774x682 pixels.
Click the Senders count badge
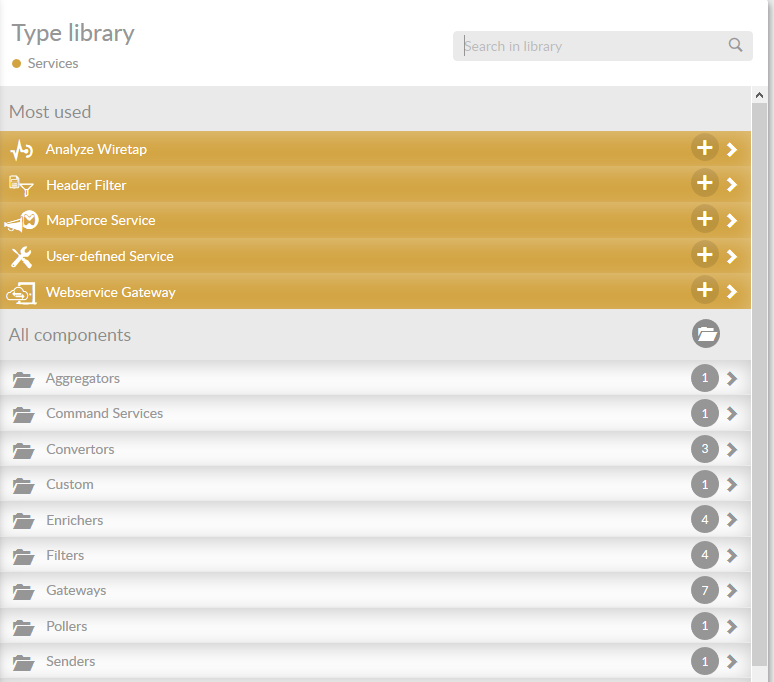point(705,661)
